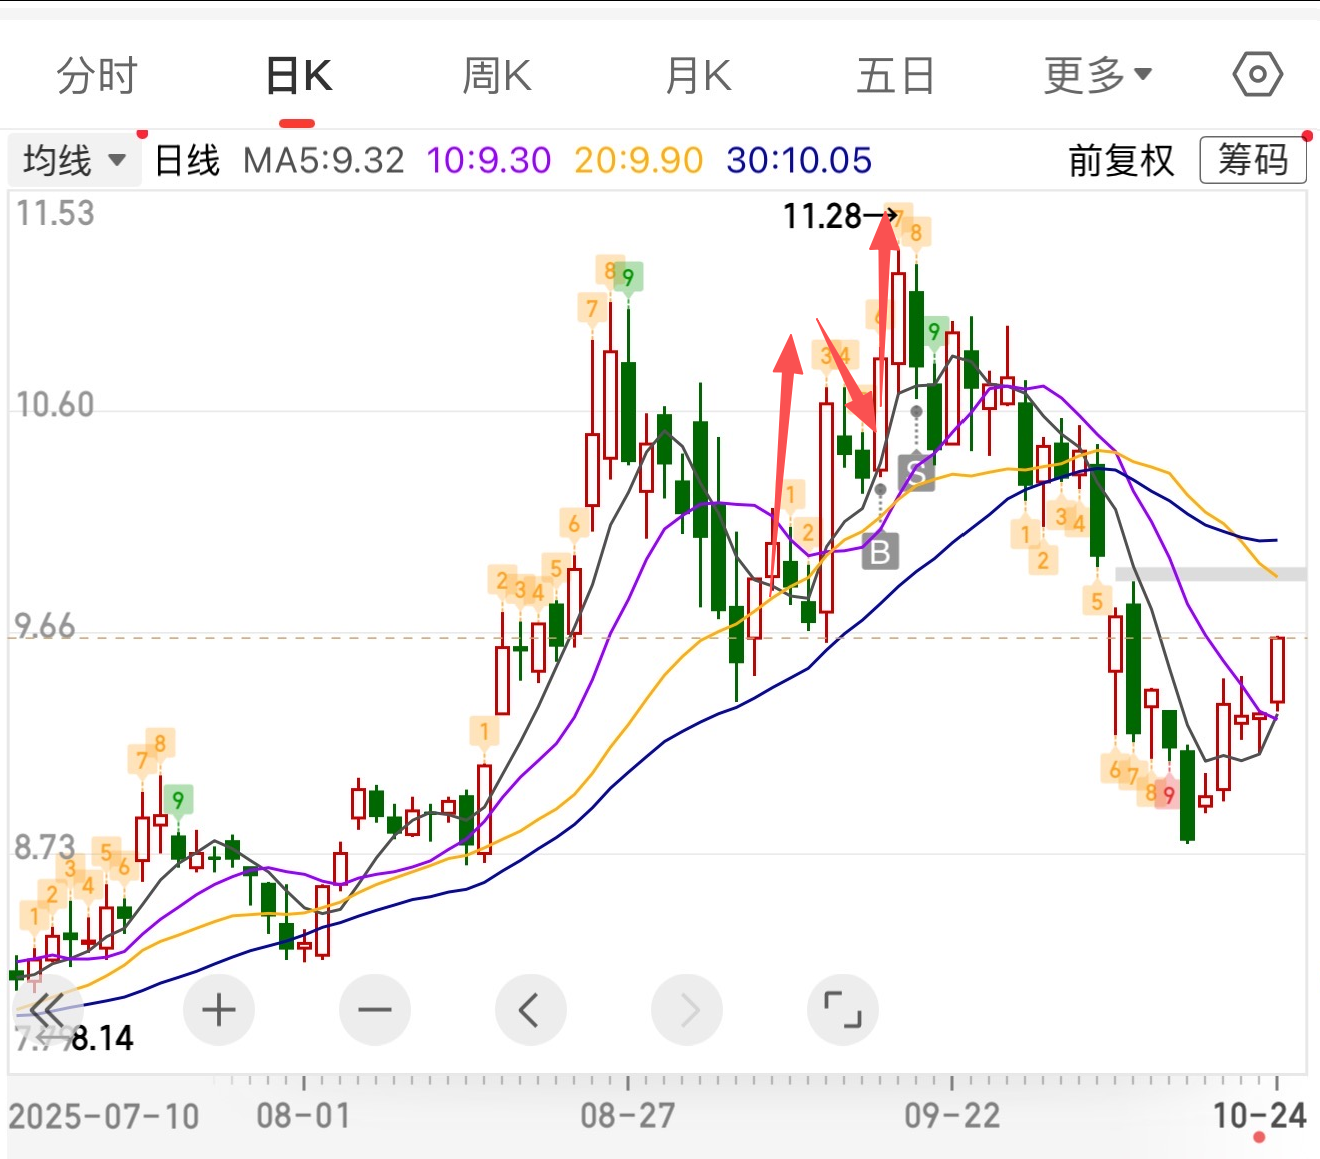Screen dimensions: 1320x1159
Task: Open the 更多 more periods dropdown
Action: (1097, 76)
